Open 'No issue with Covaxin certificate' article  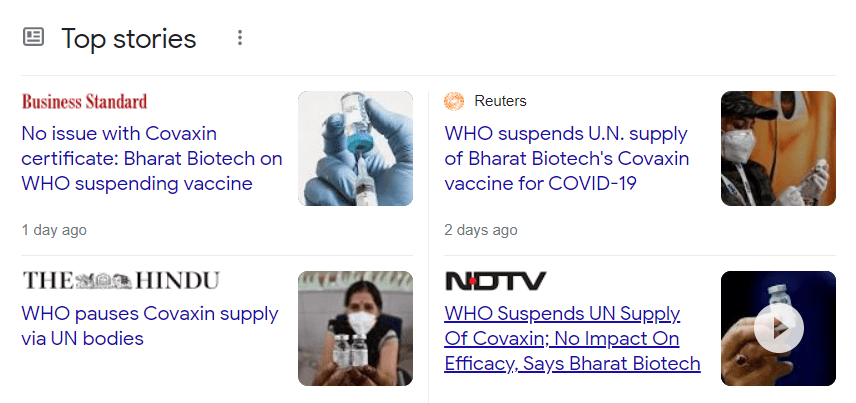pos(151,158)
